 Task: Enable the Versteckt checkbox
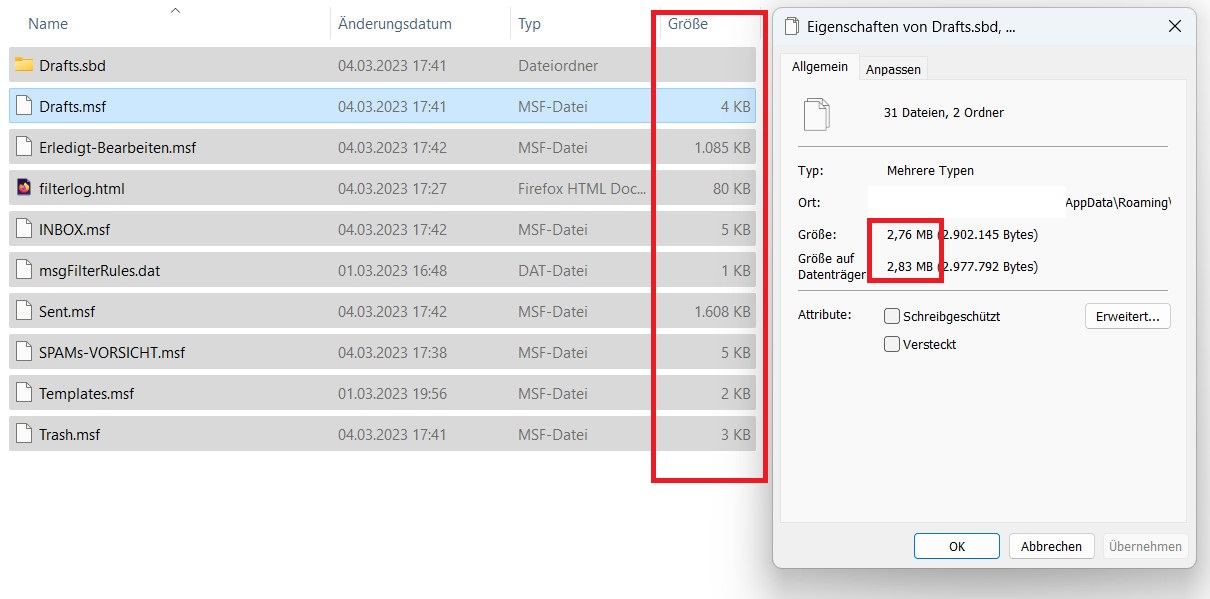[x=892, y=344]
